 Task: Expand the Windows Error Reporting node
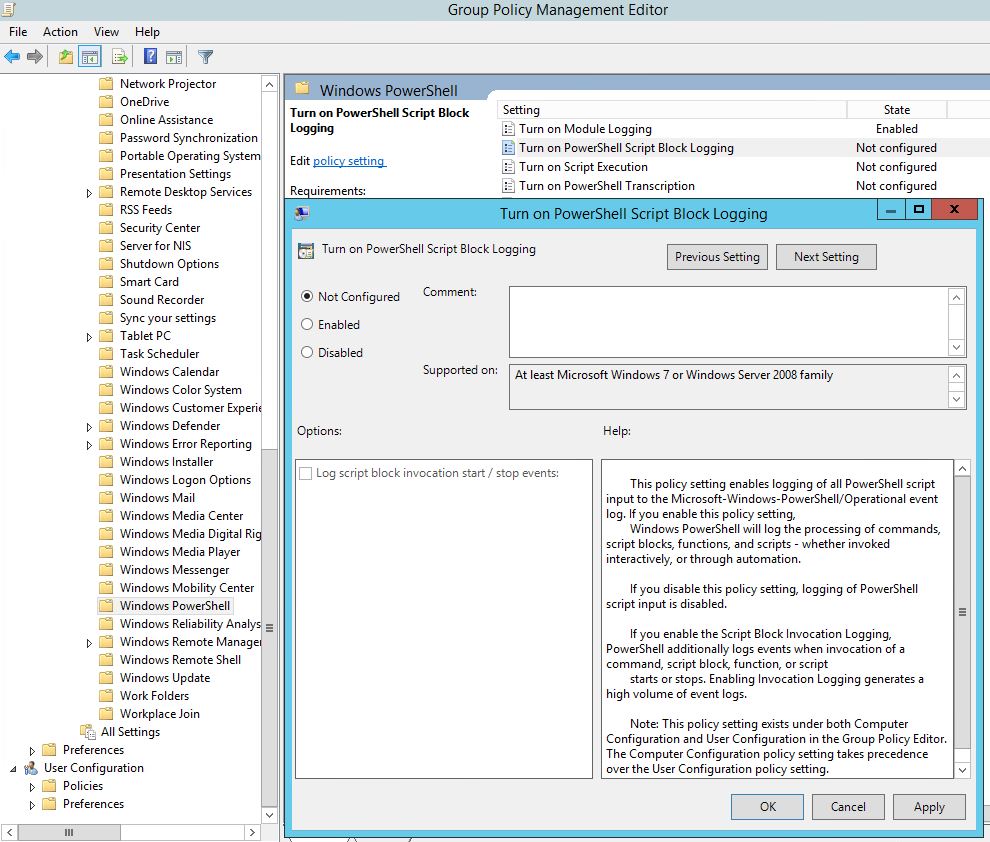pyautogui.click(x=89, y=444)
